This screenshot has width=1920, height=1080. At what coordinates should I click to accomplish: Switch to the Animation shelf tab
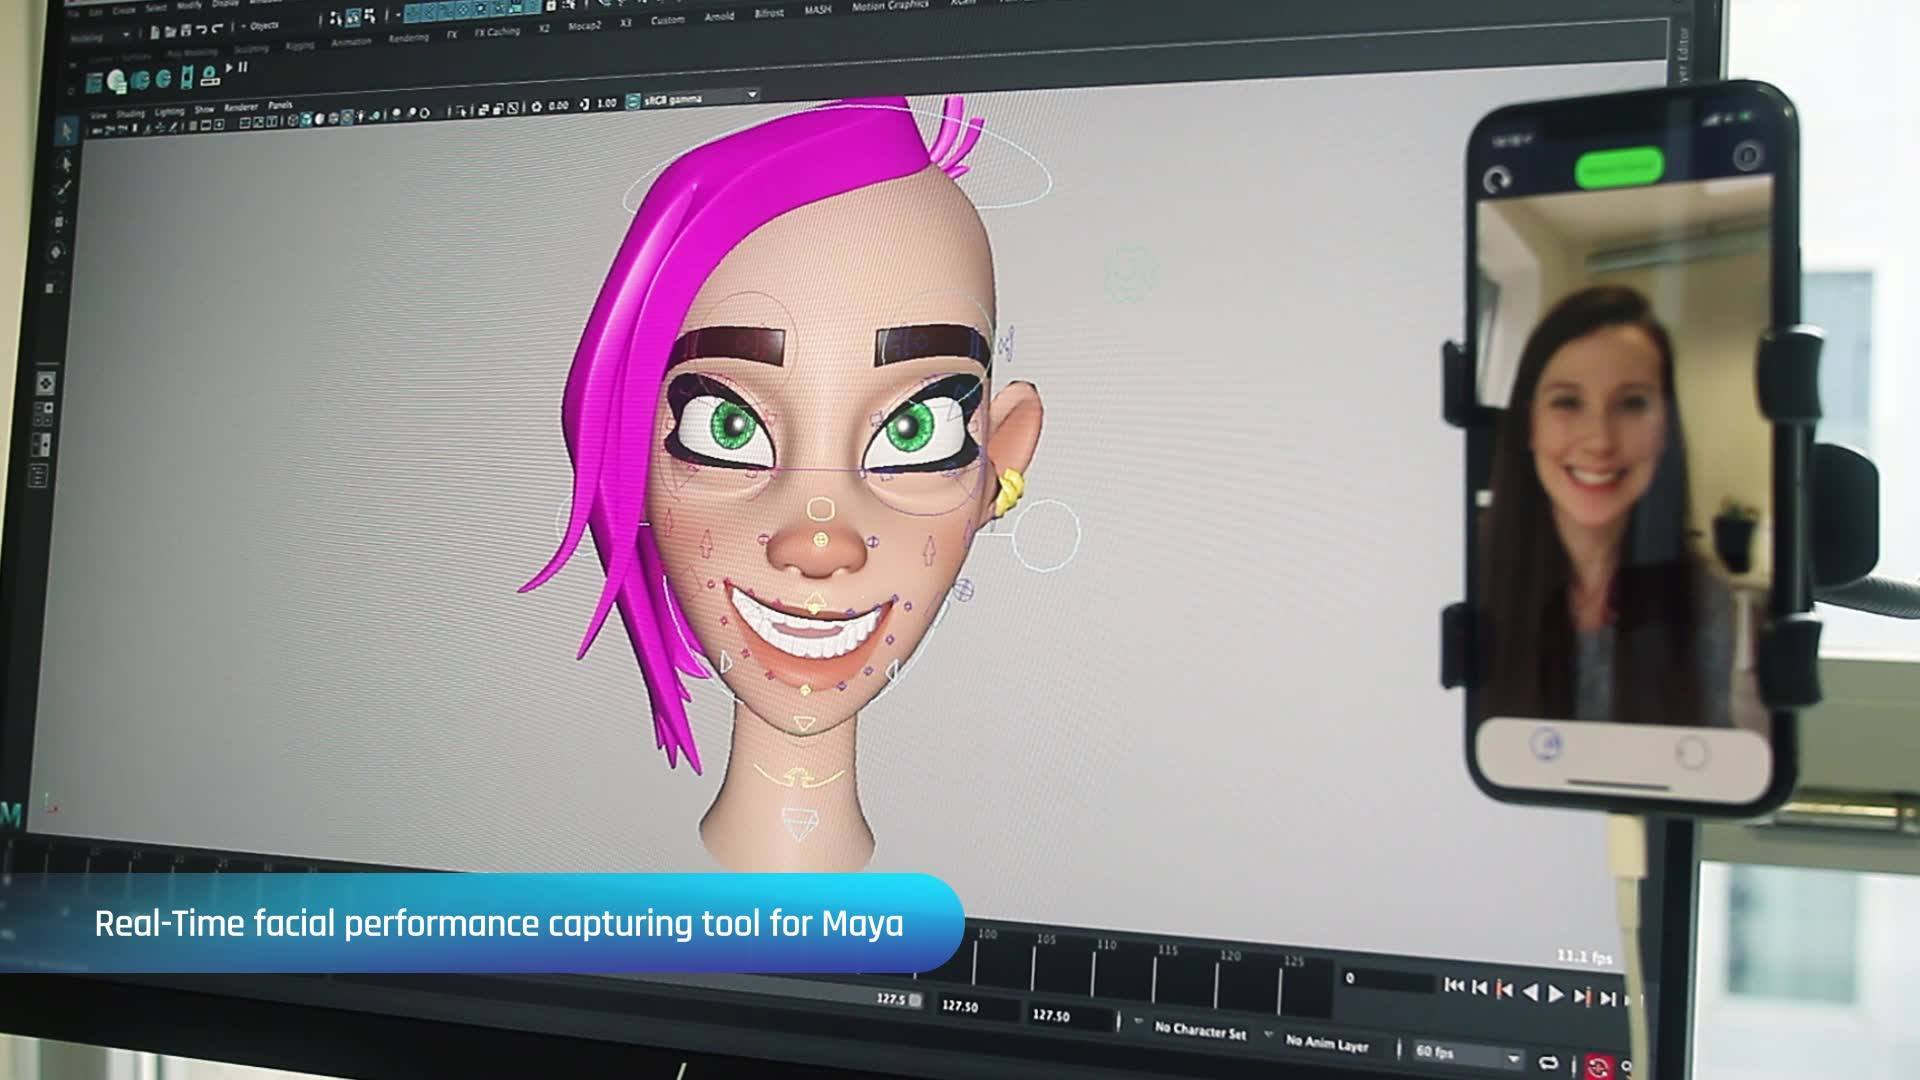click(351, 42)
